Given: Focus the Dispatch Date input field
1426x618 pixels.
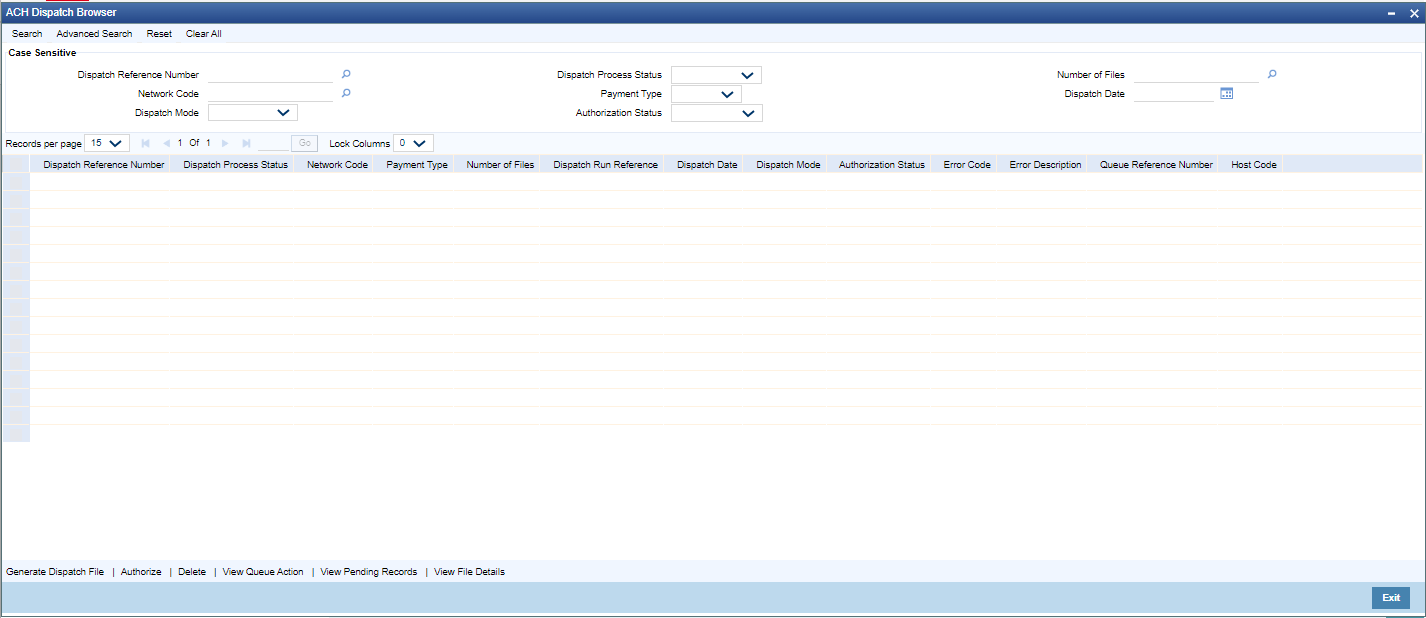Looking at the screenshot, I should (1174, 93).
